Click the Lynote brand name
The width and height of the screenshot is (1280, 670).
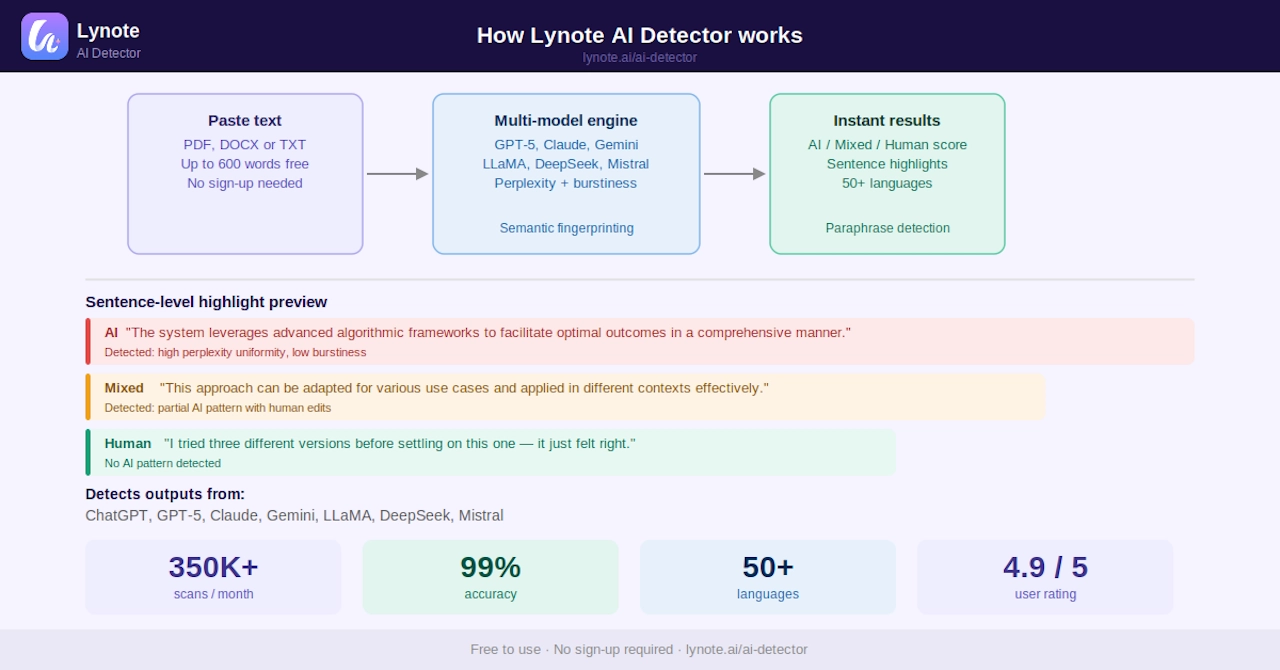click(108, 31)
